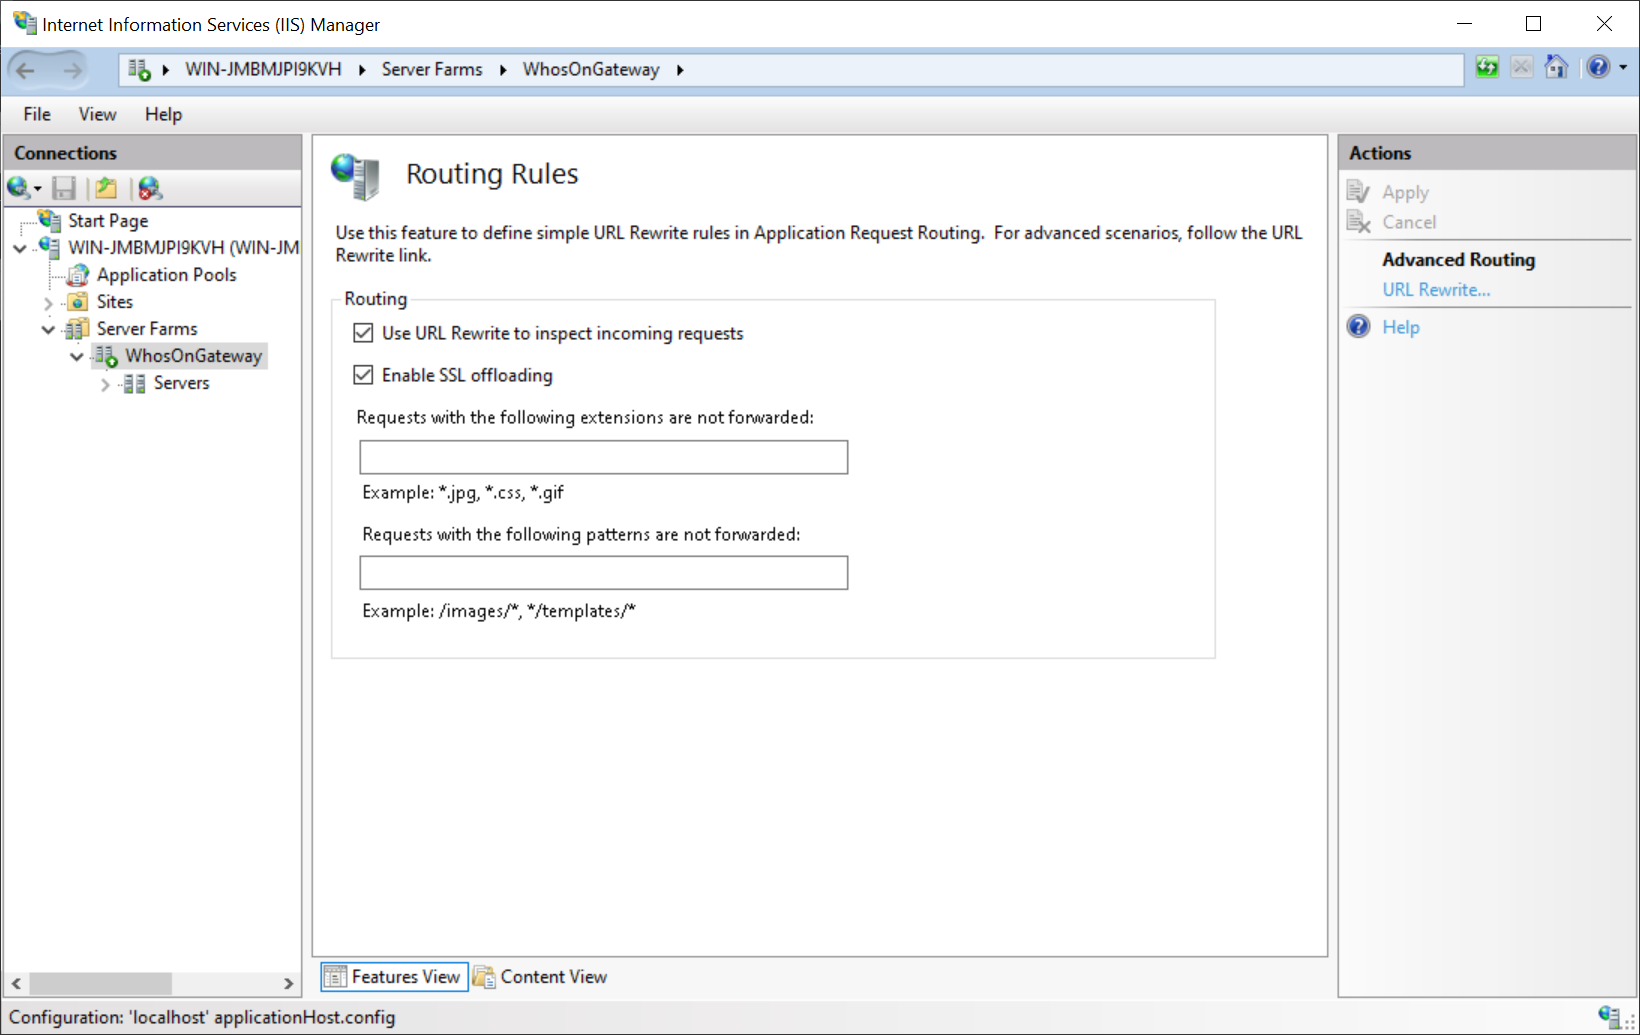The height and width of the screenshot is (1035, 1640).
Task: Click the Routing Rules feature icon
Action: pyautogui.click(x=355, y=176)
